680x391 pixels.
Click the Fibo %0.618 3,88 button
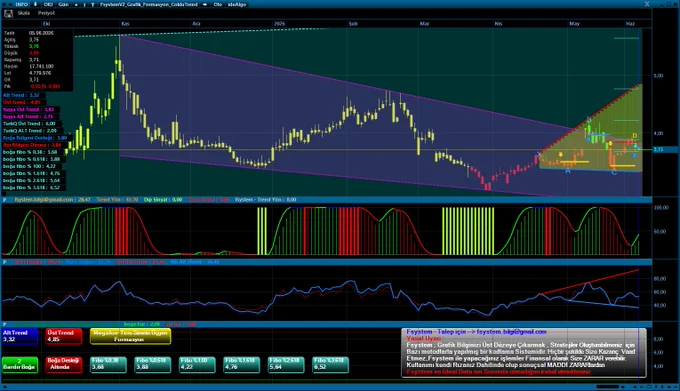[153, 364]
